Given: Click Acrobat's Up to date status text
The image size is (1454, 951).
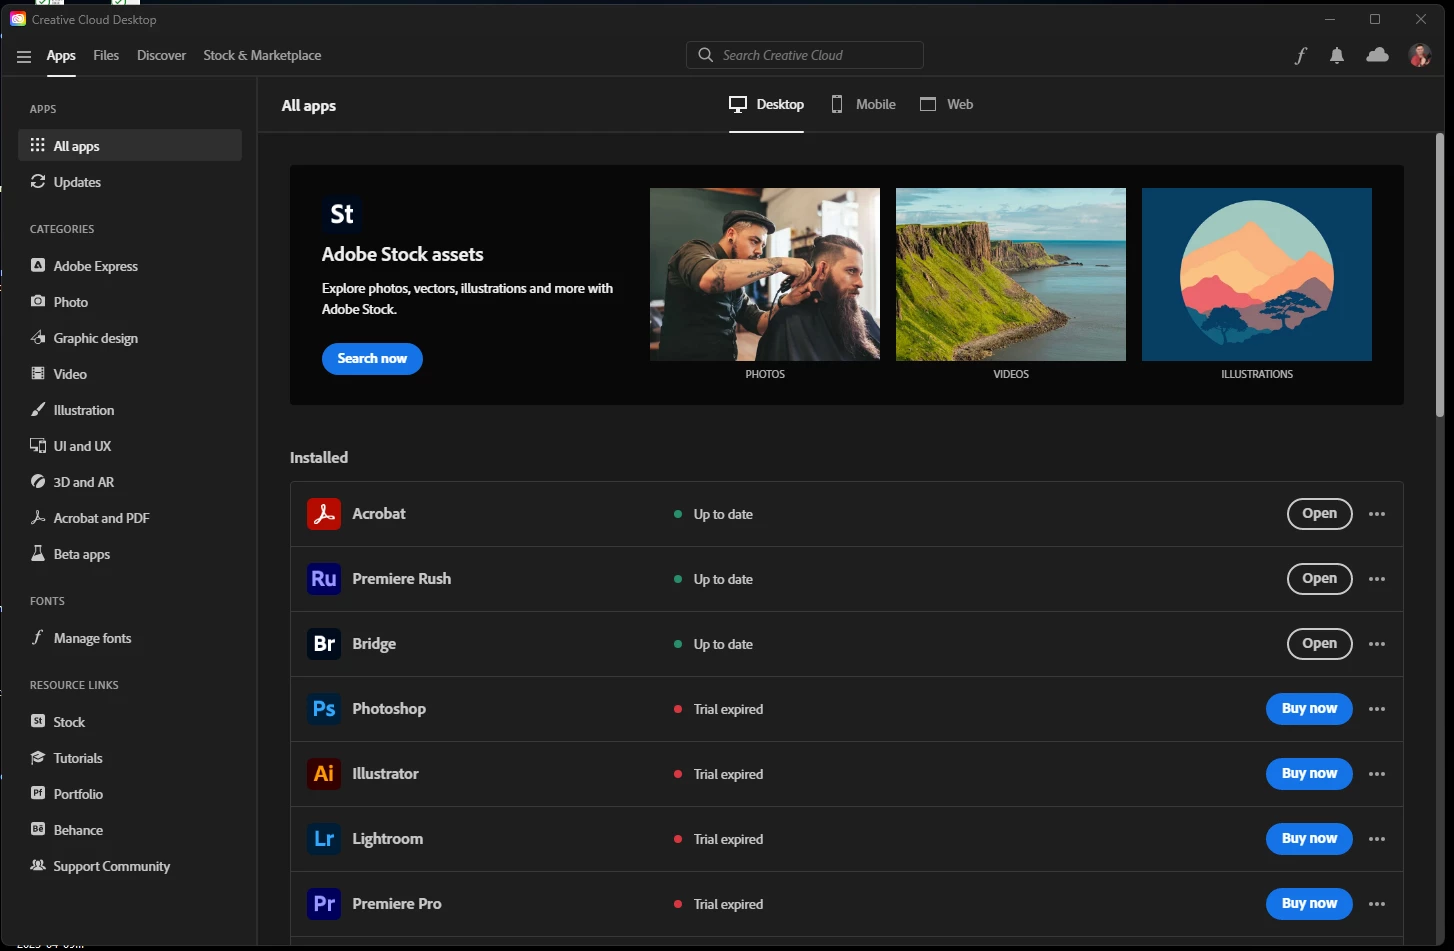Looking at the screenshot, I should 723,514.
